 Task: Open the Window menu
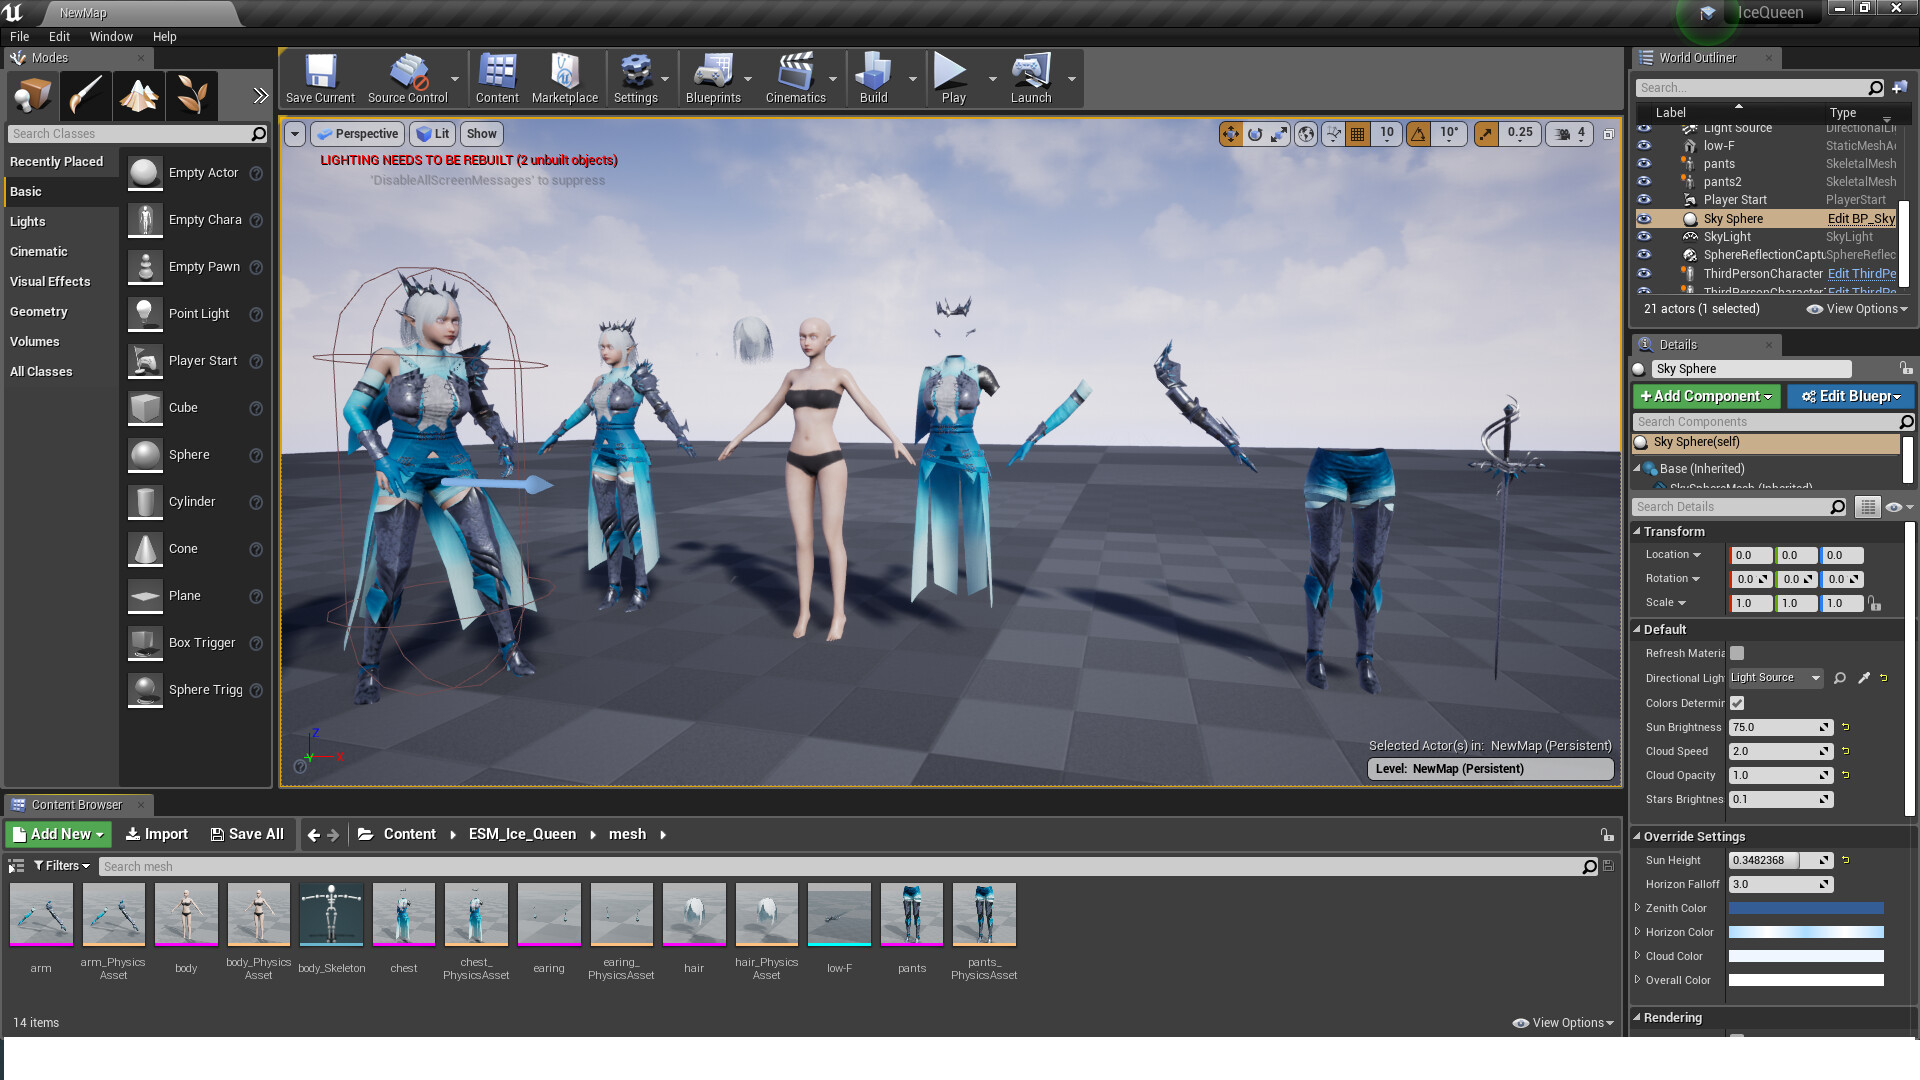pos(111,36)
